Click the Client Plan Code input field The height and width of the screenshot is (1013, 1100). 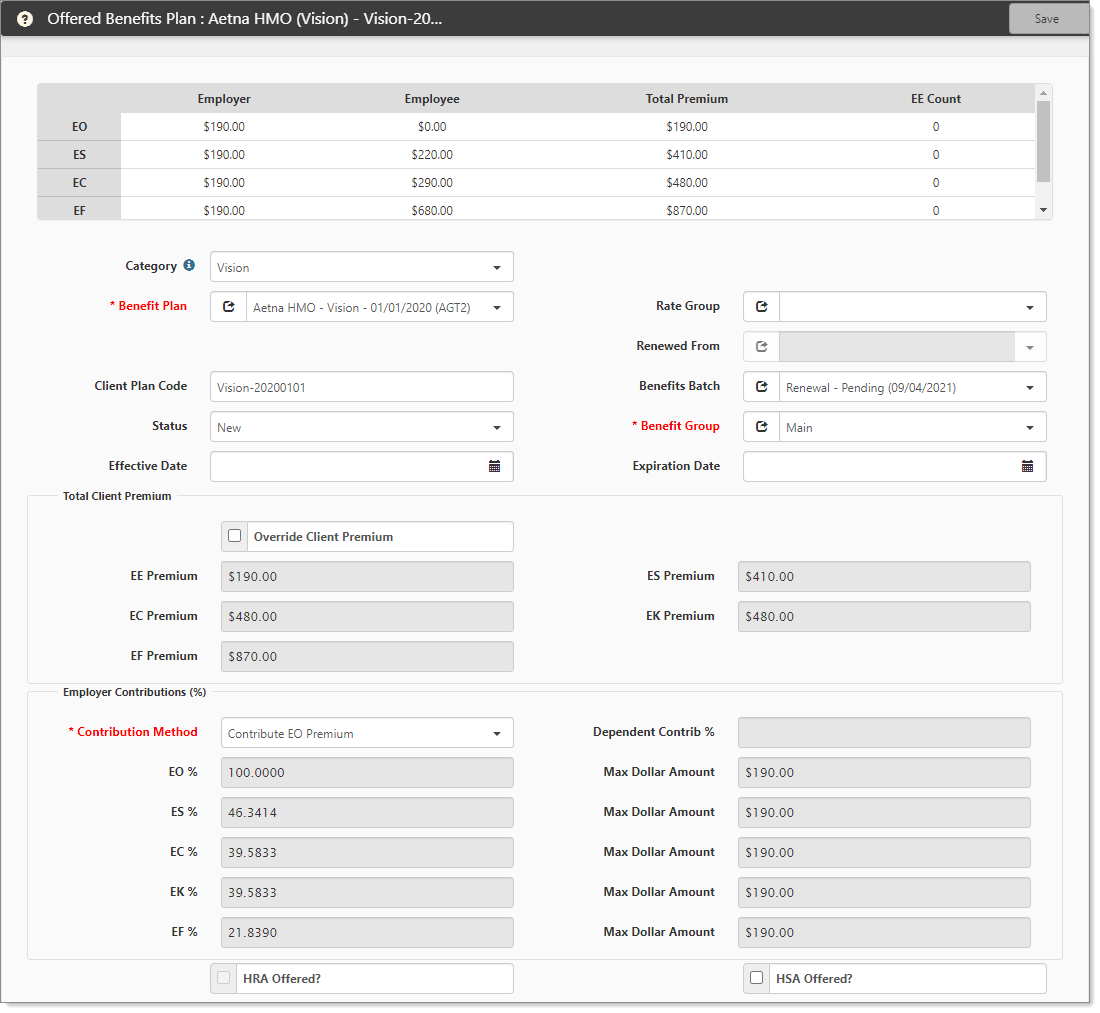point(361,387)
